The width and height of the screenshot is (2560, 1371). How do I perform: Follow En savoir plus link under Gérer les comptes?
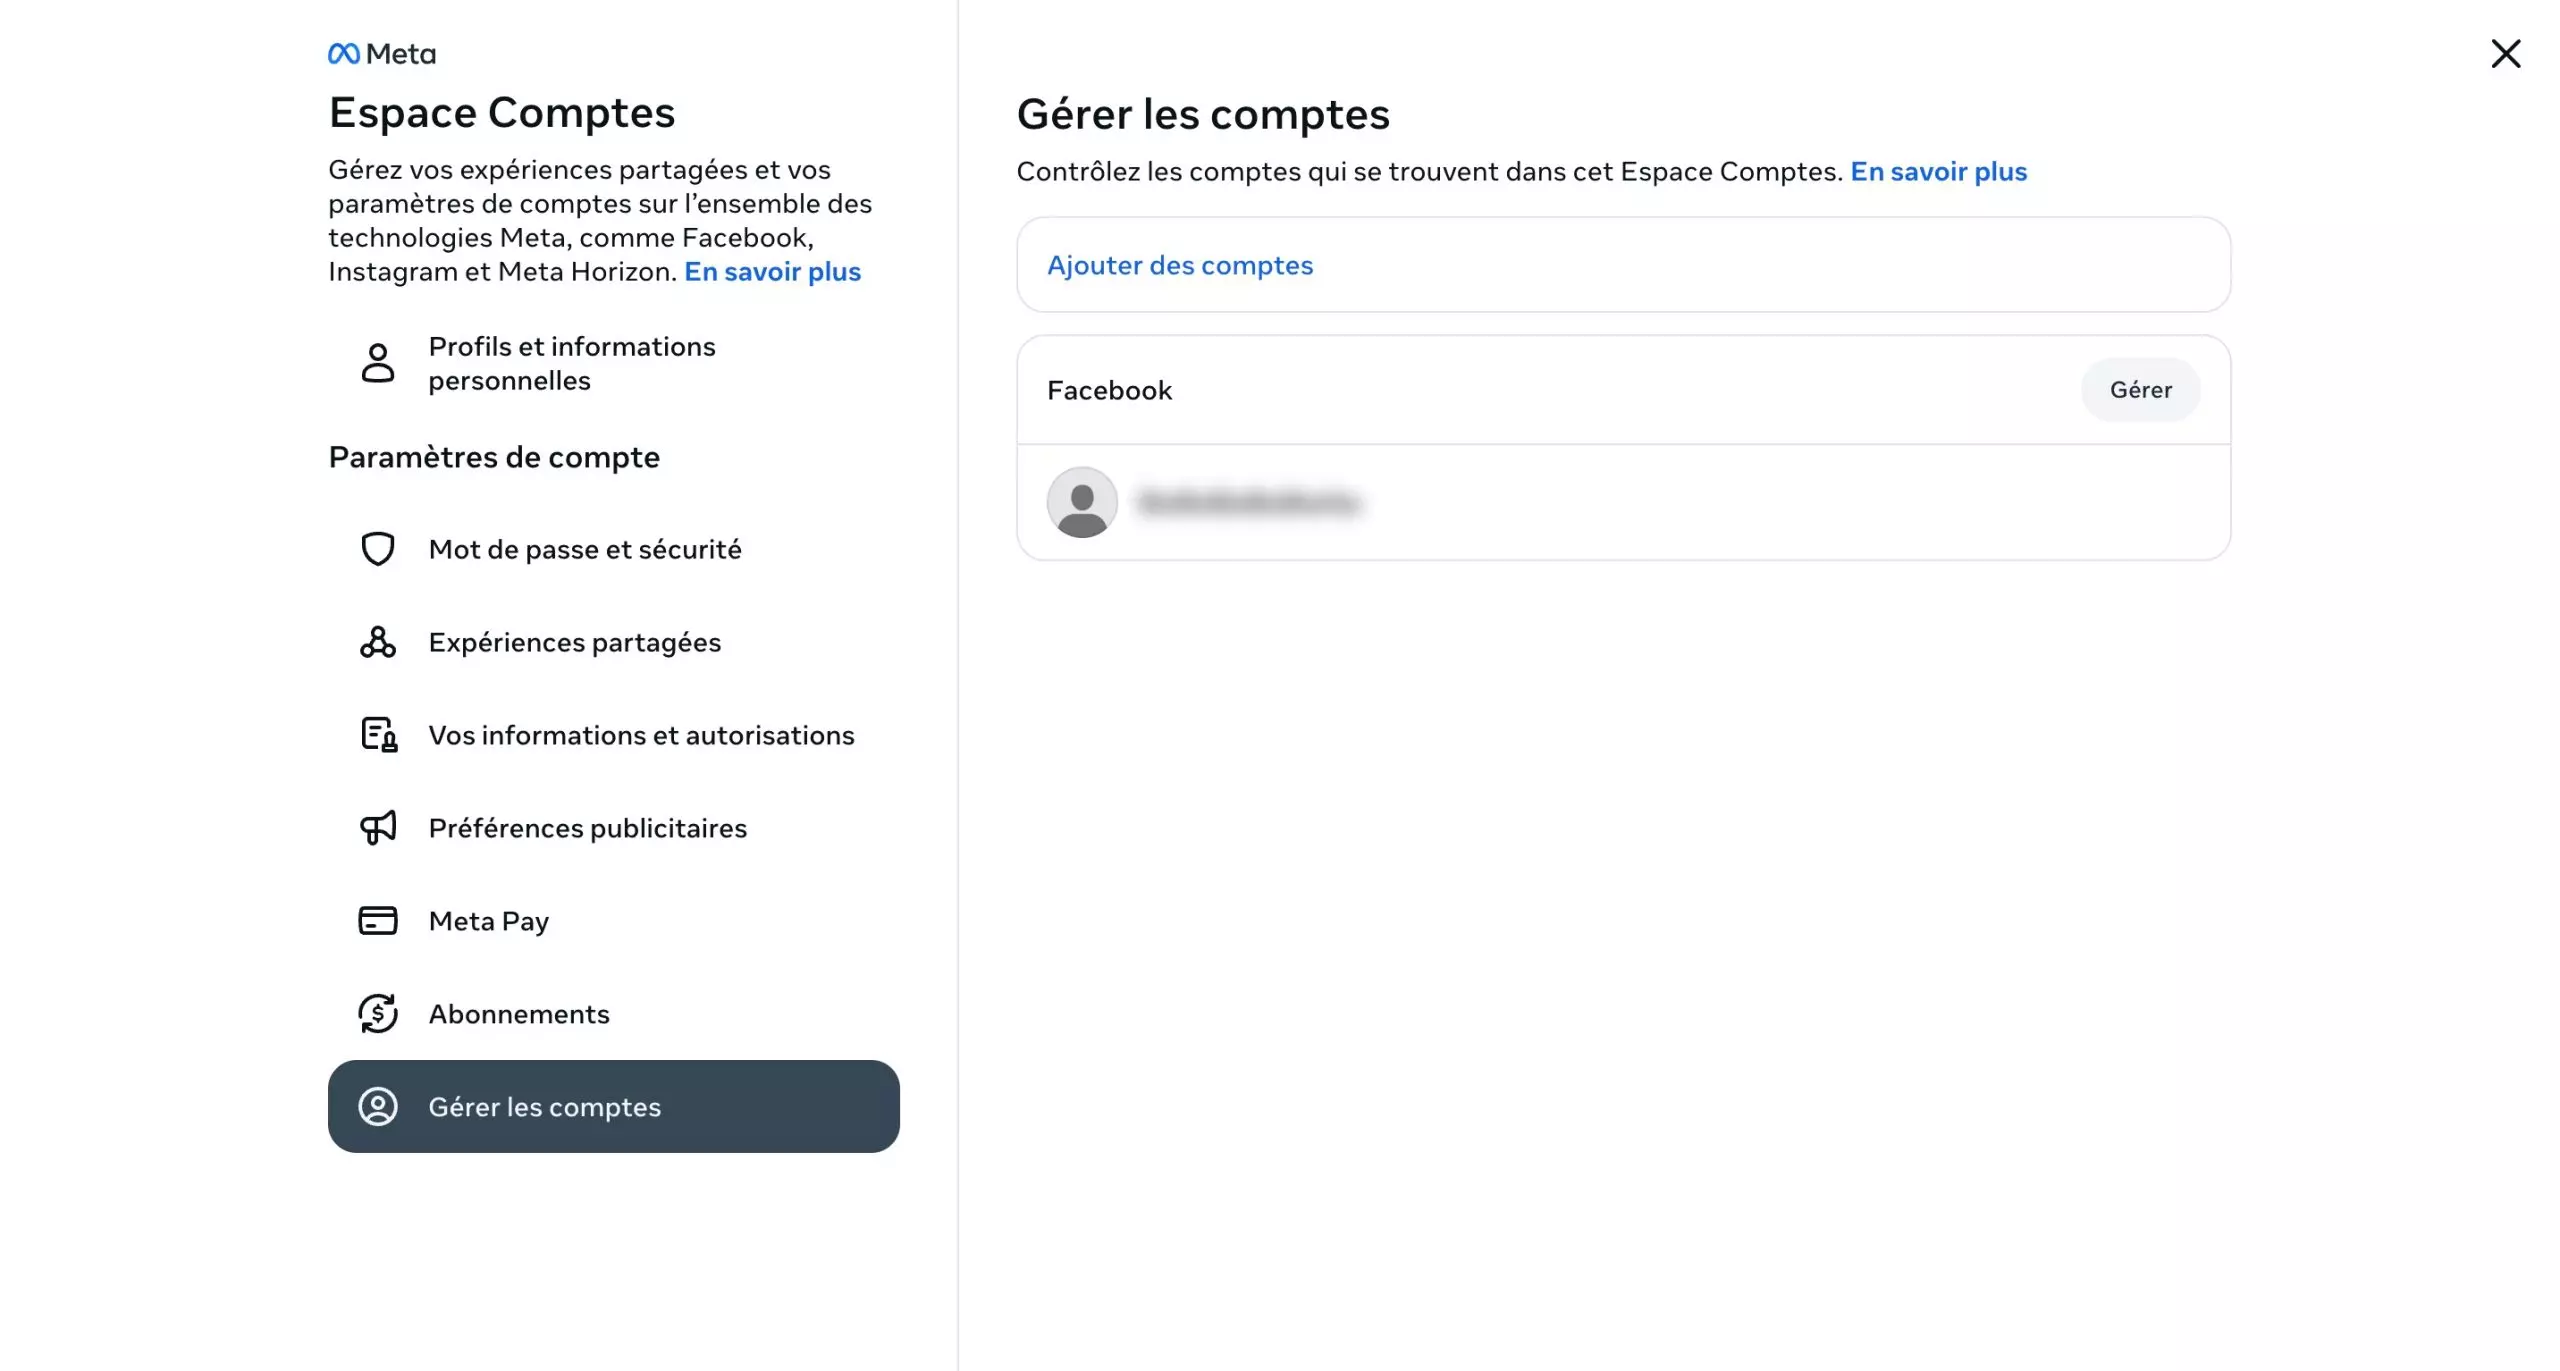click(1938, 172)
